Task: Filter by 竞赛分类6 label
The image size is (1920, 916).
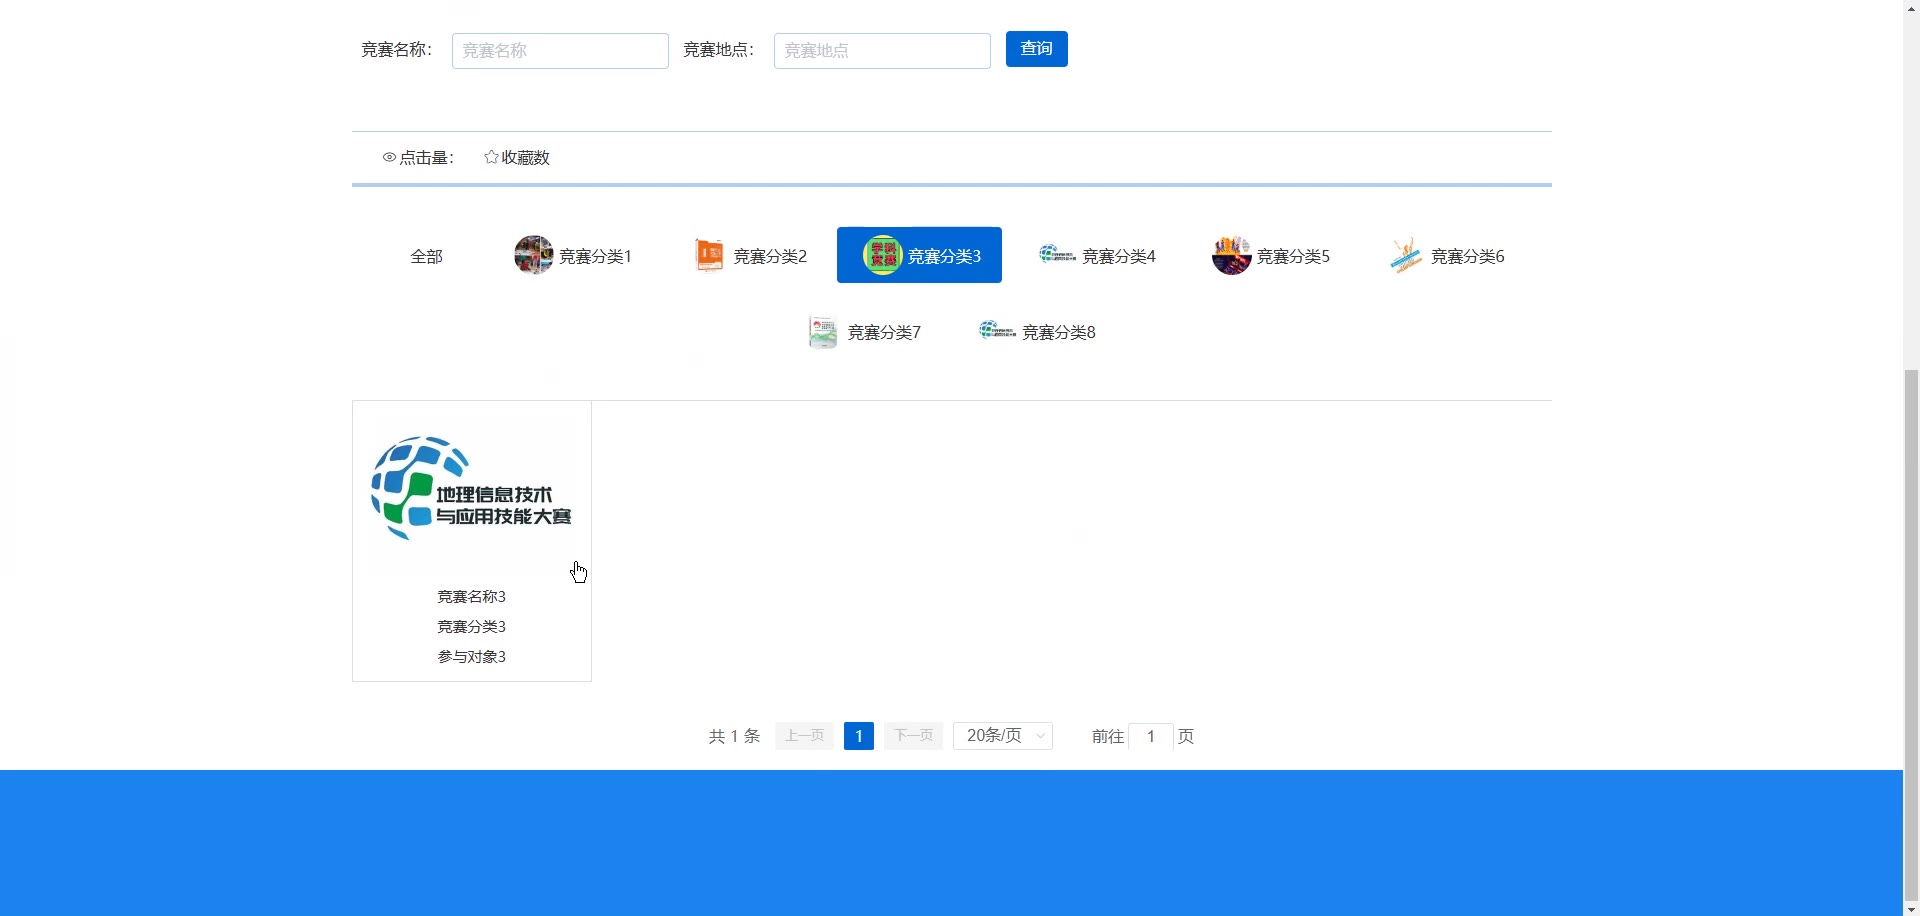Action: [x=1467, y=256]
